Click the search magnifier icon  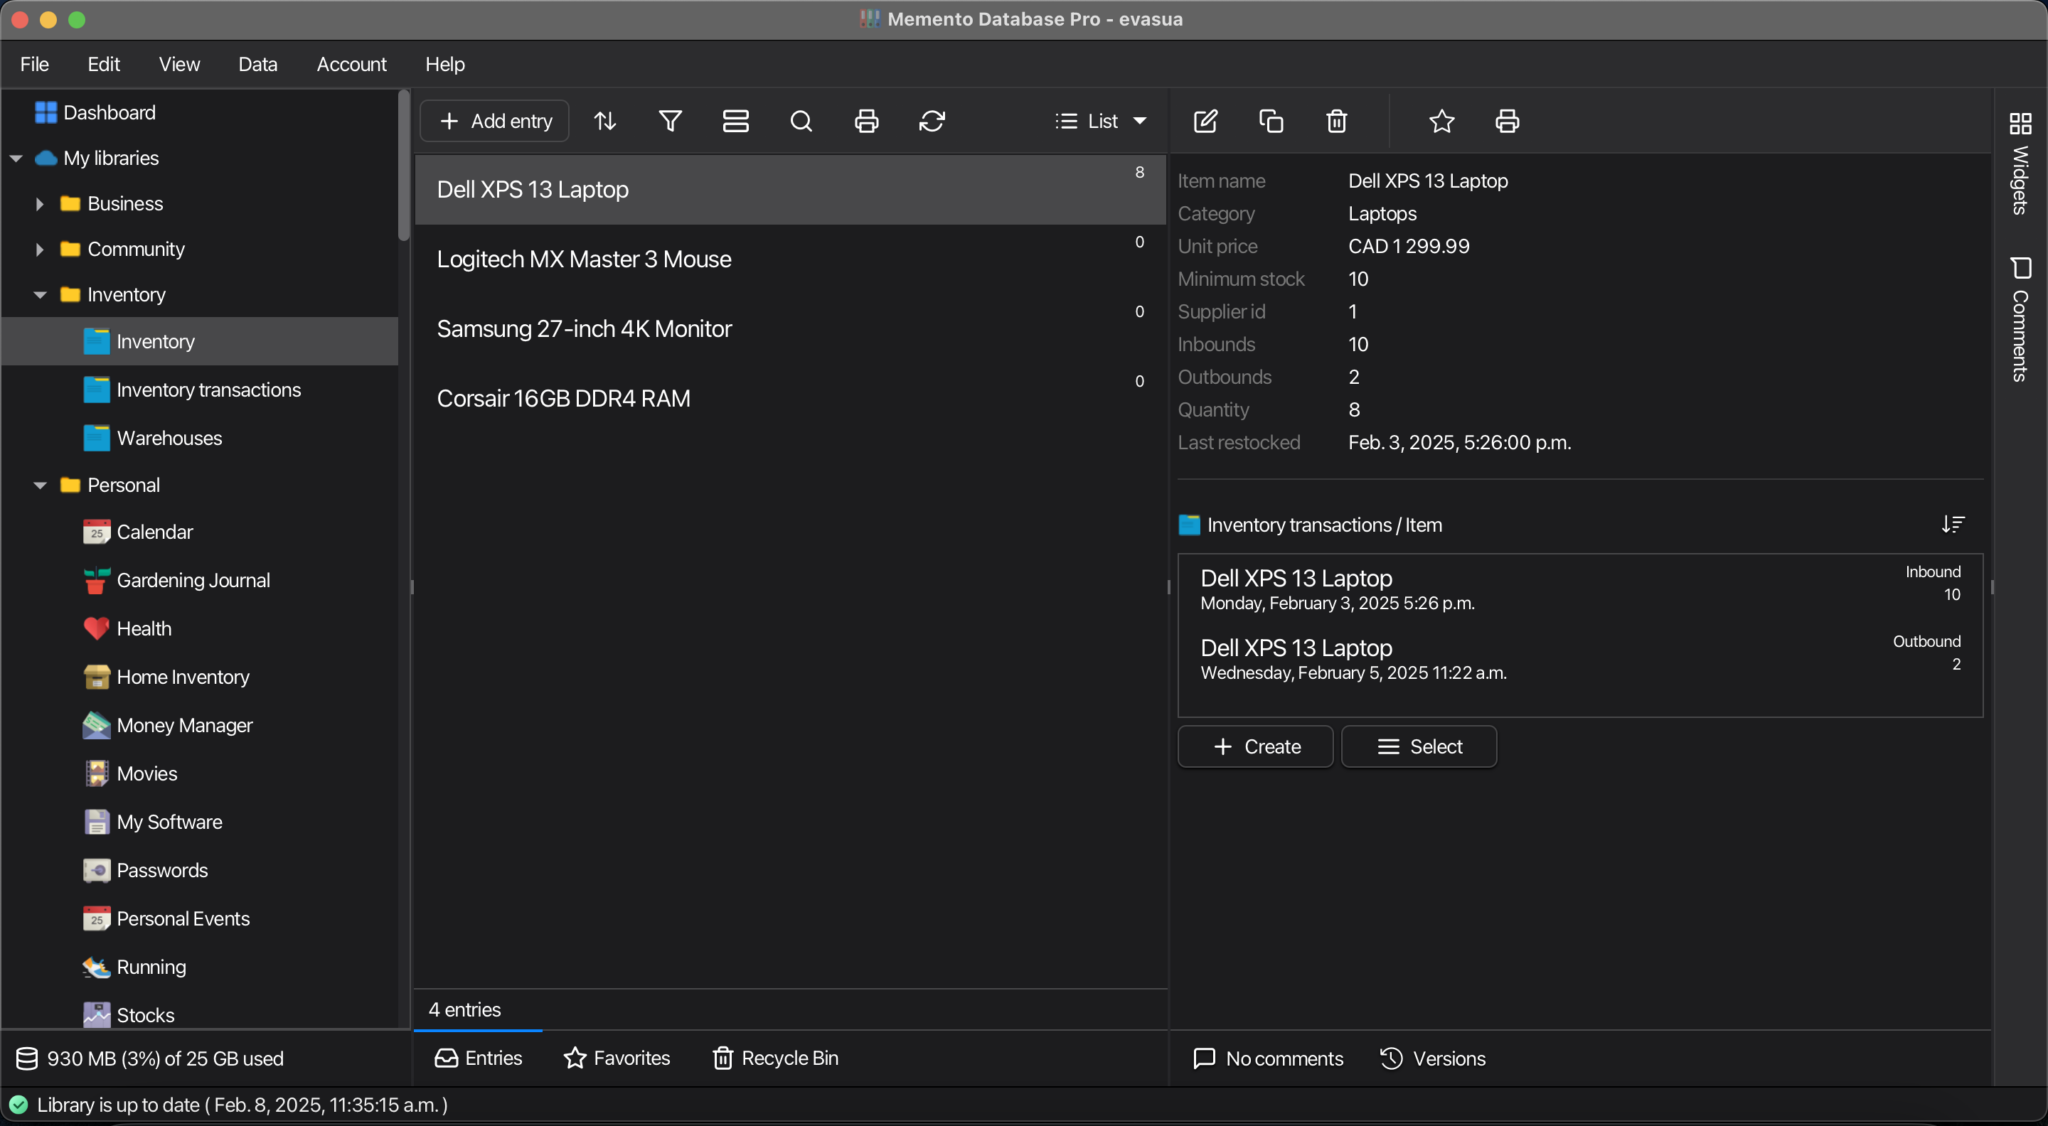[801, 121]
